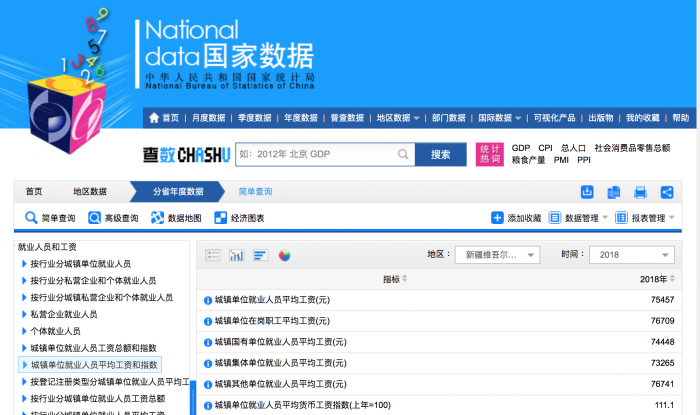The width and height of the screenshot is (700, 415).
Task: Click info icon beside 城镇单位就业人员平均工资(元)
Action: click(208, 300)
